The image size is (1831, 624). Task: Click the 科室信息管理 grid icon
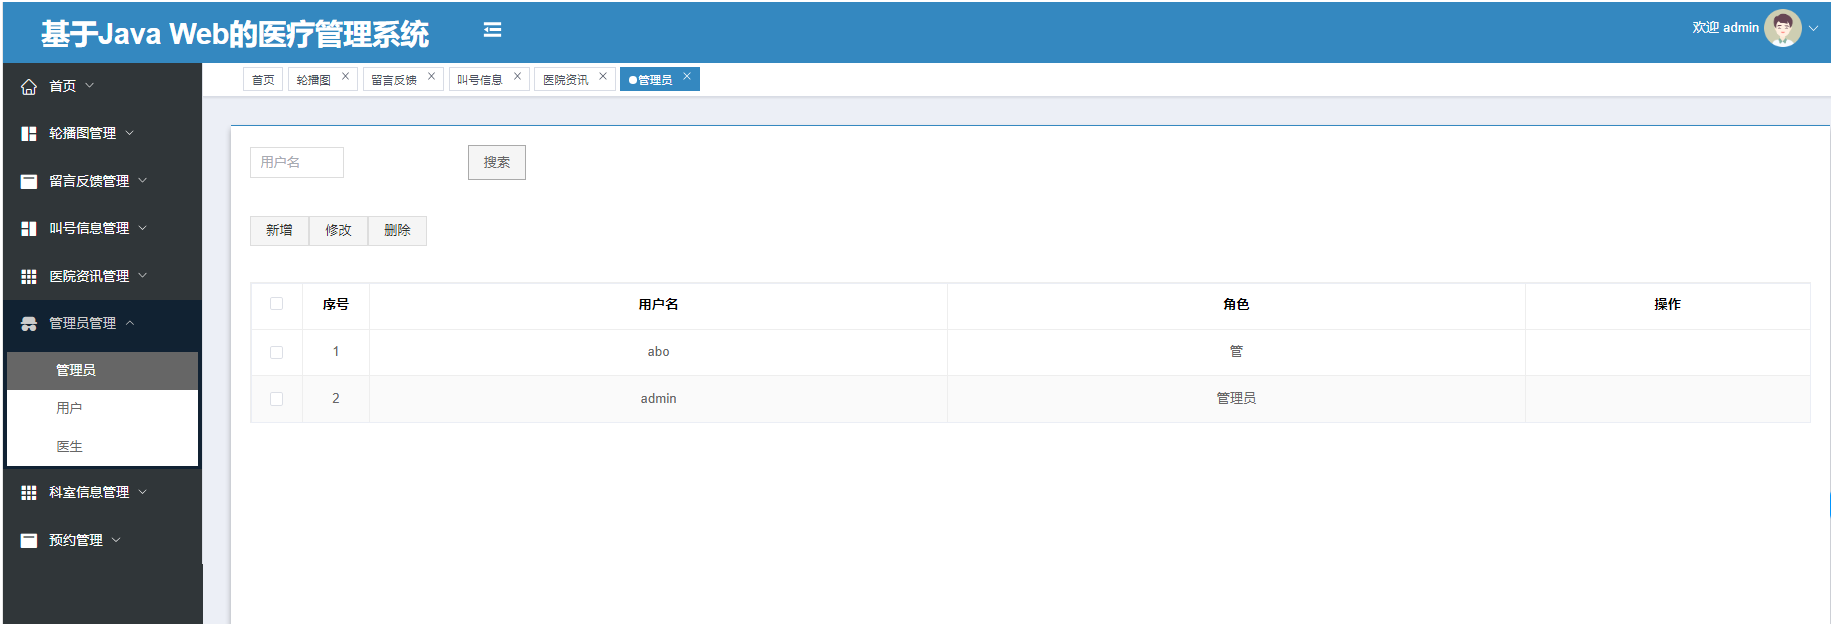29,493
